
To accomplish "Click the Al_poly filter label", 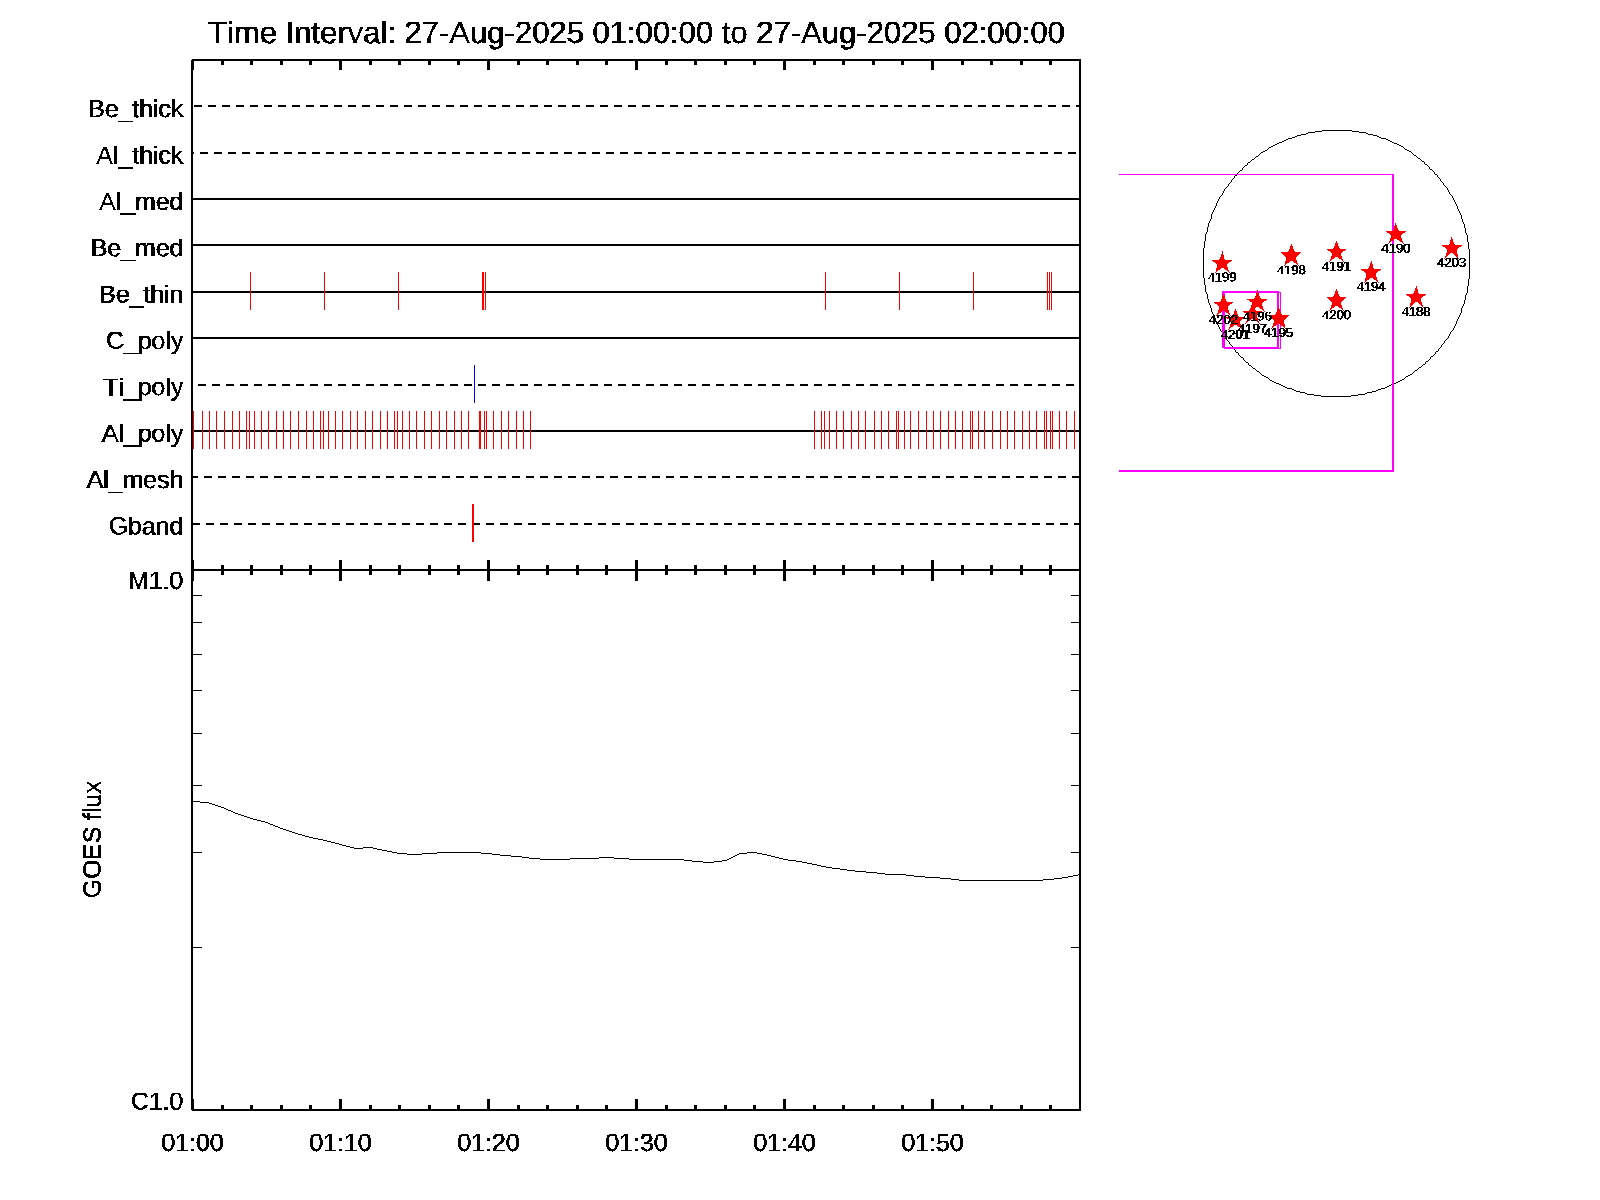I will [x=142, y=434].
